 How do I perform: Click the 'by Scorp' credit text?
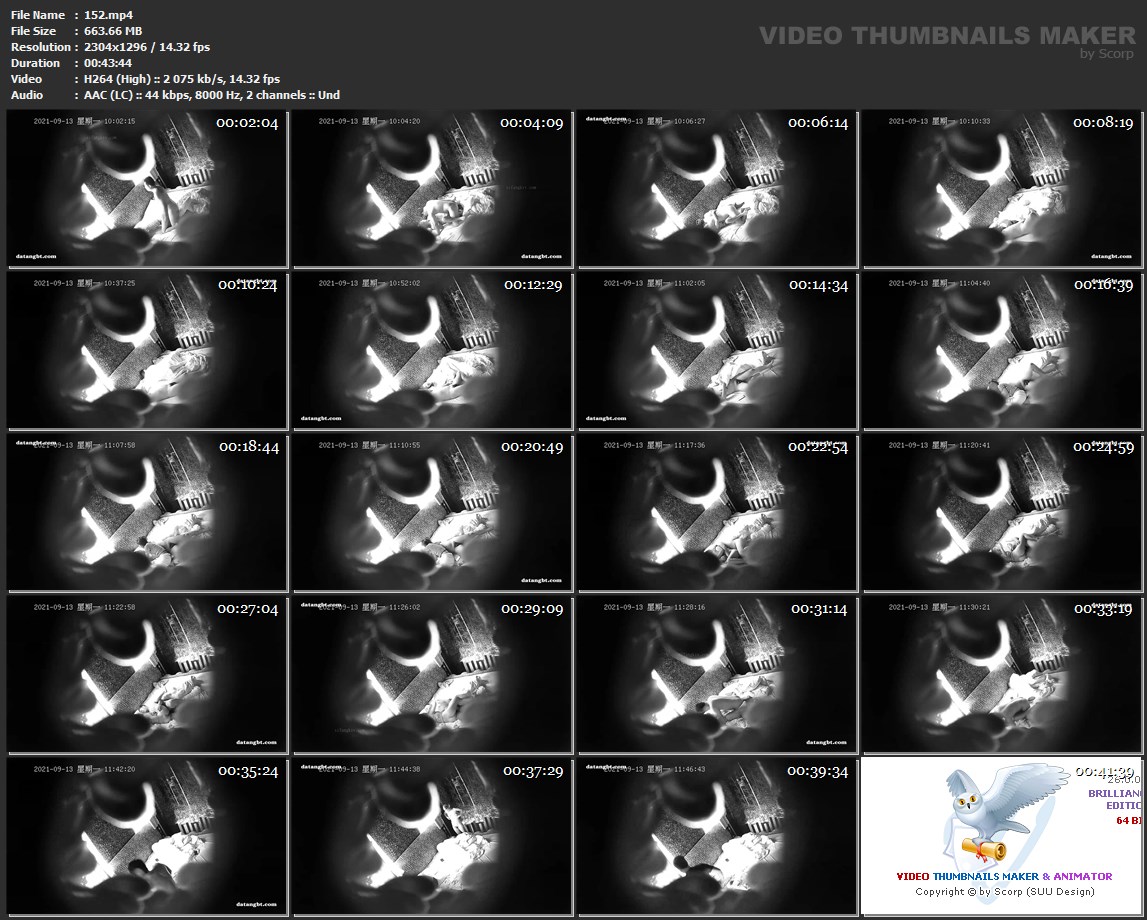pos(1107,53)
